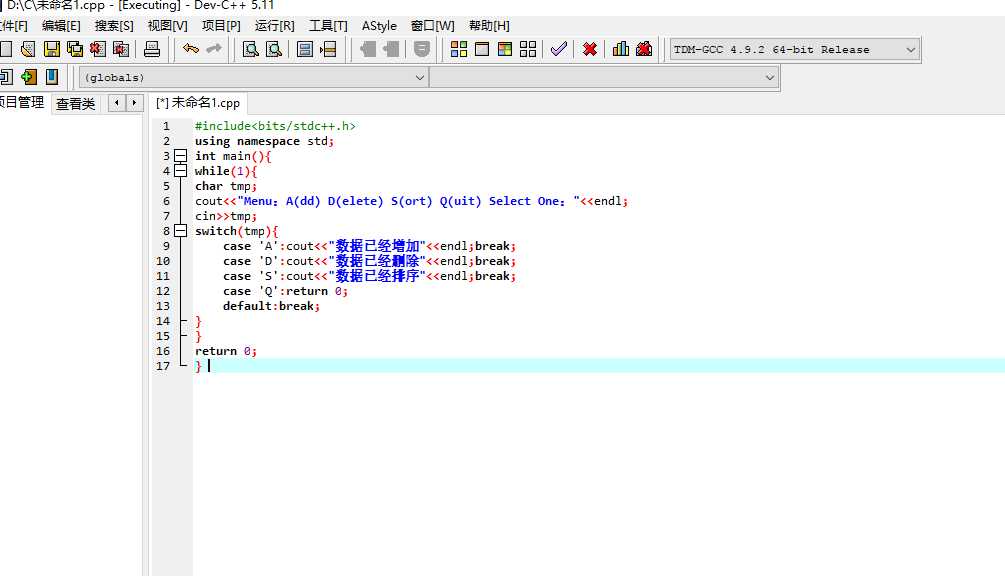Select the 未命名1.cpp editor tab

198,103
